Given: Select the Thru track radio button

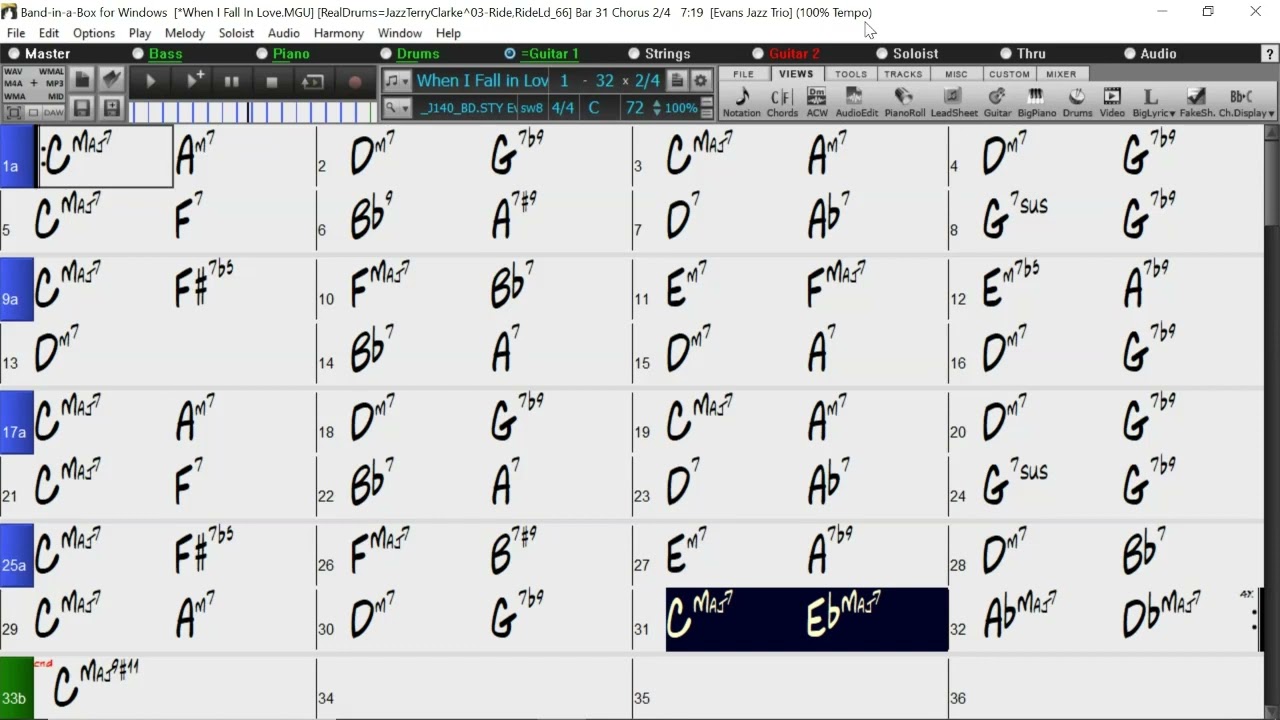Looking at the screenshot, I should 1006,54.
